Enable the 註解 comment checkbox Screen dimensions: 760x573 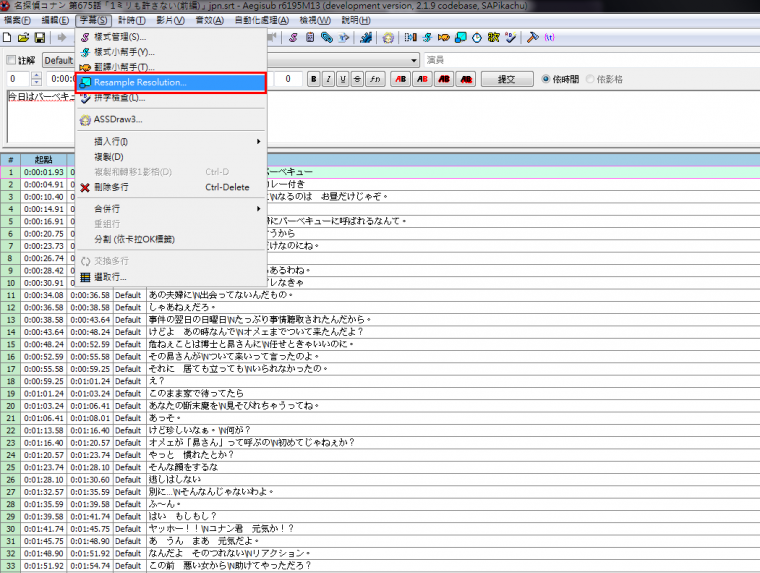tap(10, 60)
